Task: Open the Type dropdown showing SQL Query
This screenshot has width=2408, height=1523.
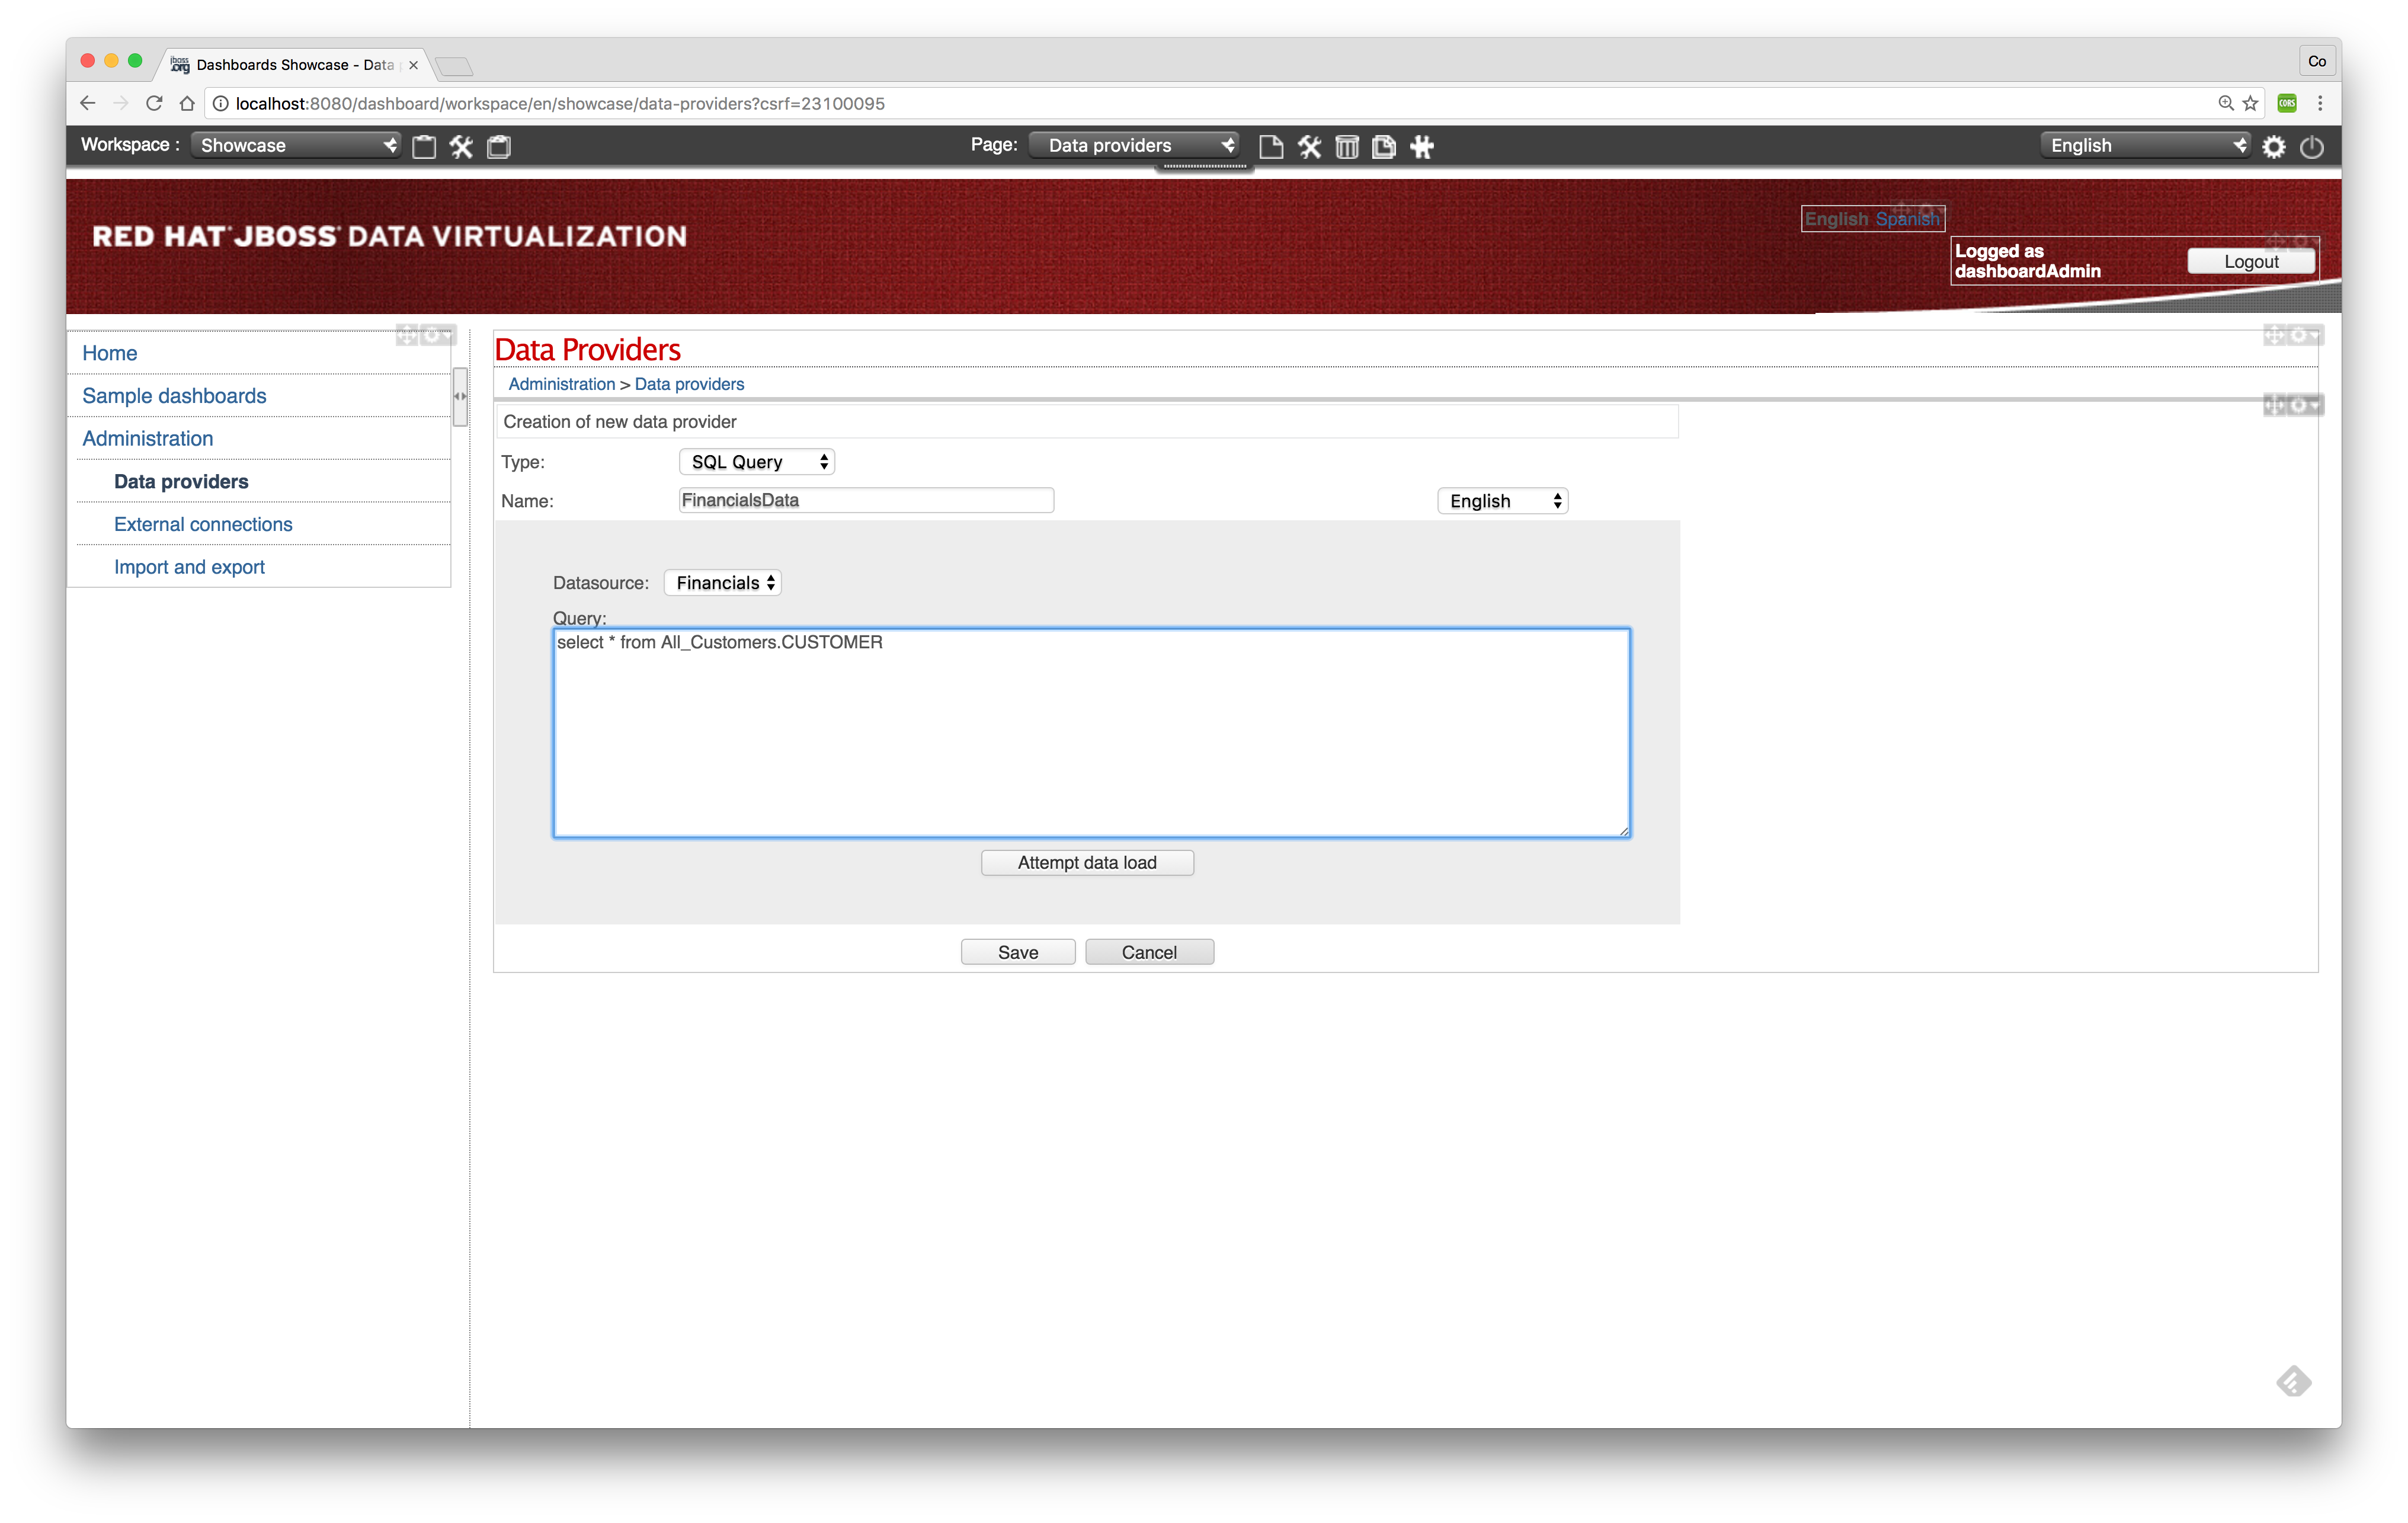Action: (757, 461)
